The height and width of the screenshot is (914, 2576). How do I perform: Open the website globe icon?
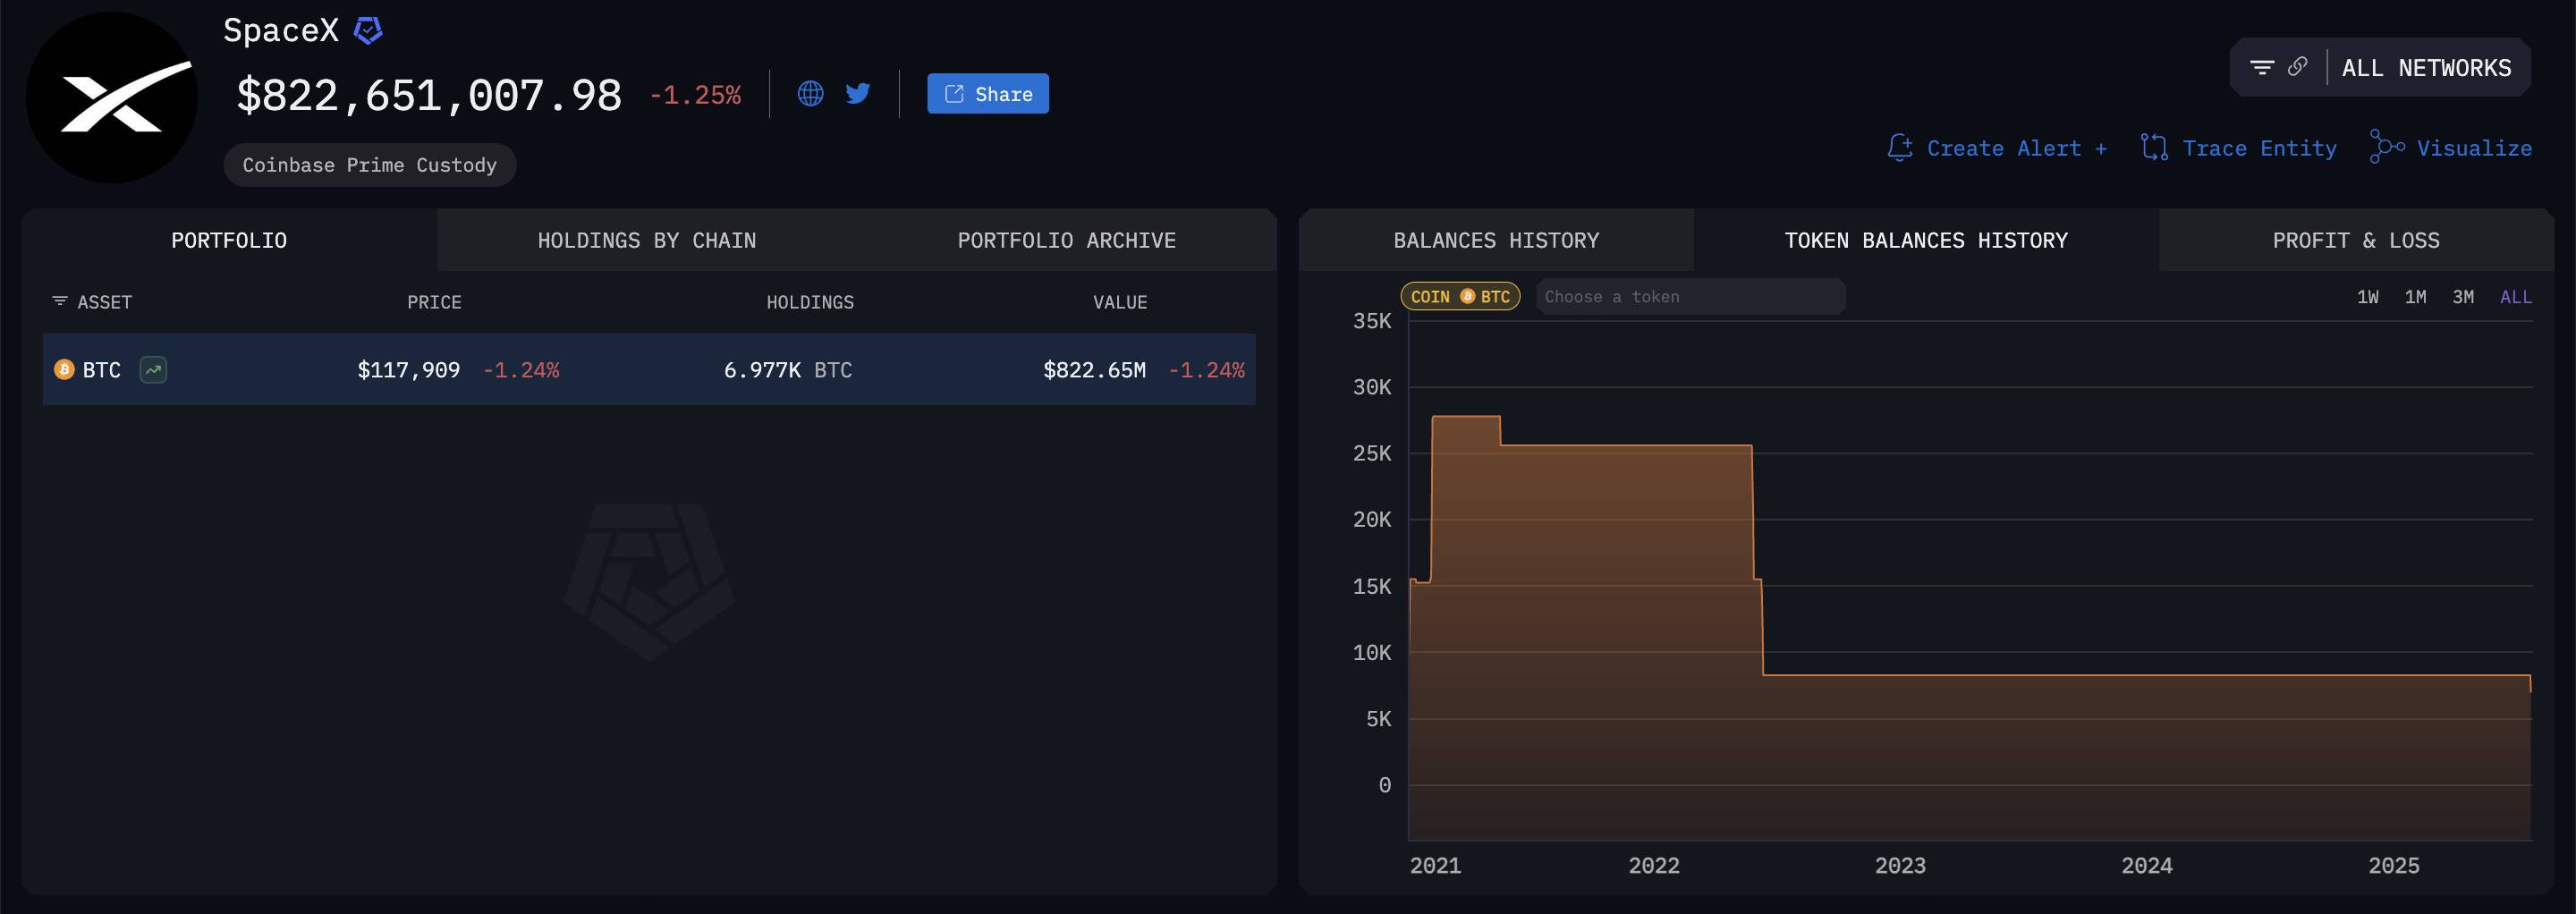[810, 94]
